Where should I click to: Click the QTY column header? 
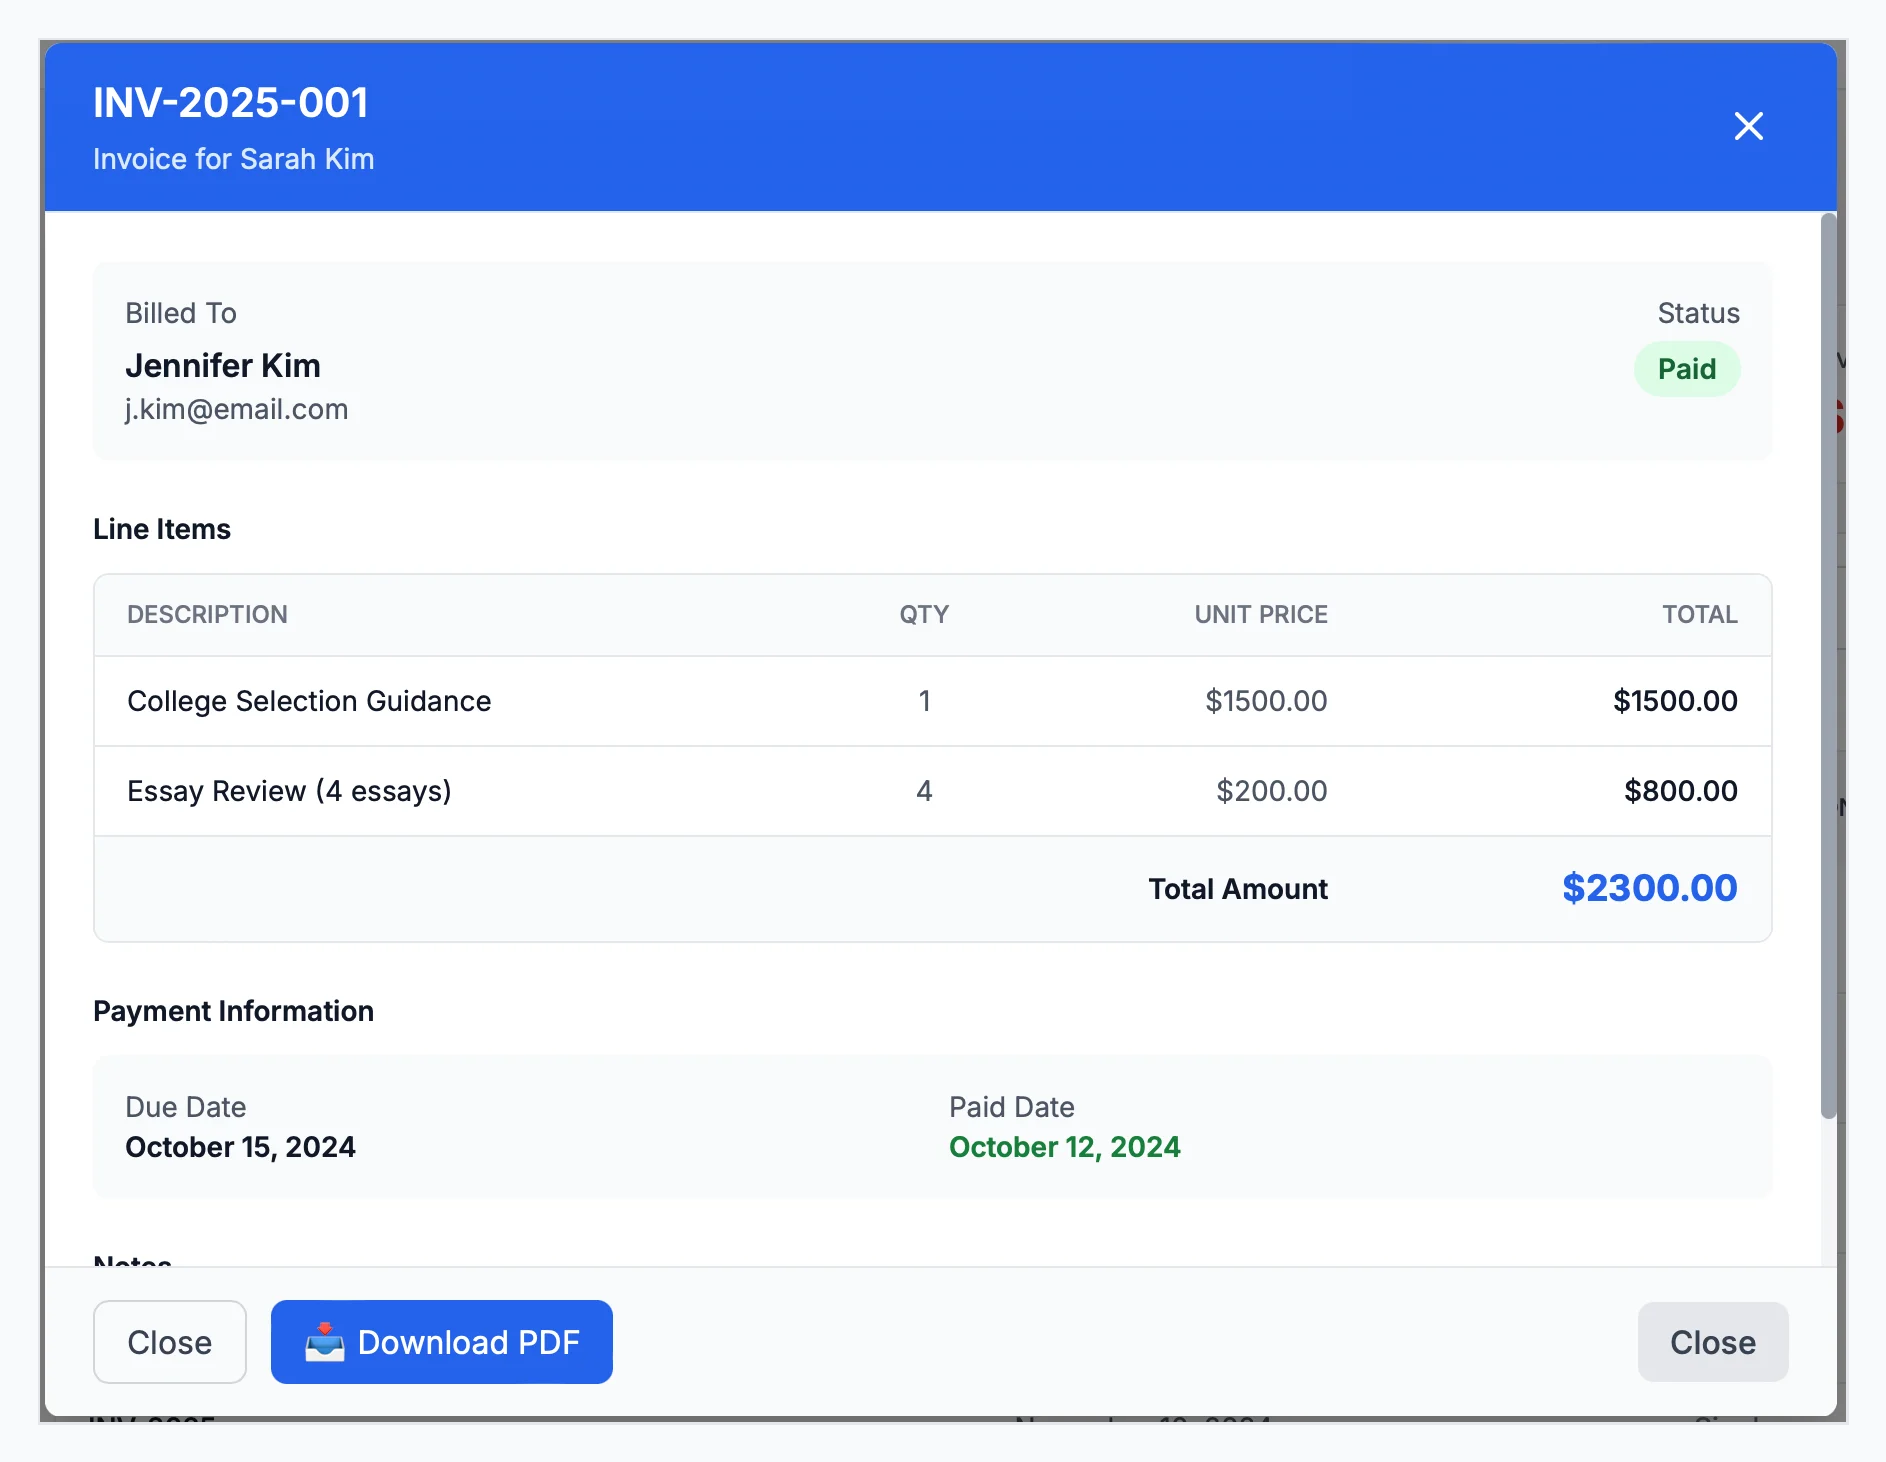click(923, 614)
